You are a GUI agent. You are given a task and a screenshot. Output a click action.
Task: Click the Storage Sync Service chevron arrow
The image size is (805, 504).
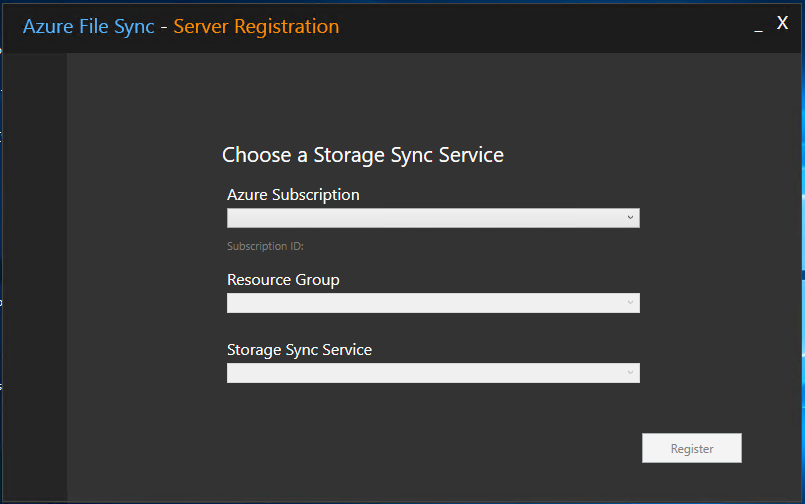(630, 372)
